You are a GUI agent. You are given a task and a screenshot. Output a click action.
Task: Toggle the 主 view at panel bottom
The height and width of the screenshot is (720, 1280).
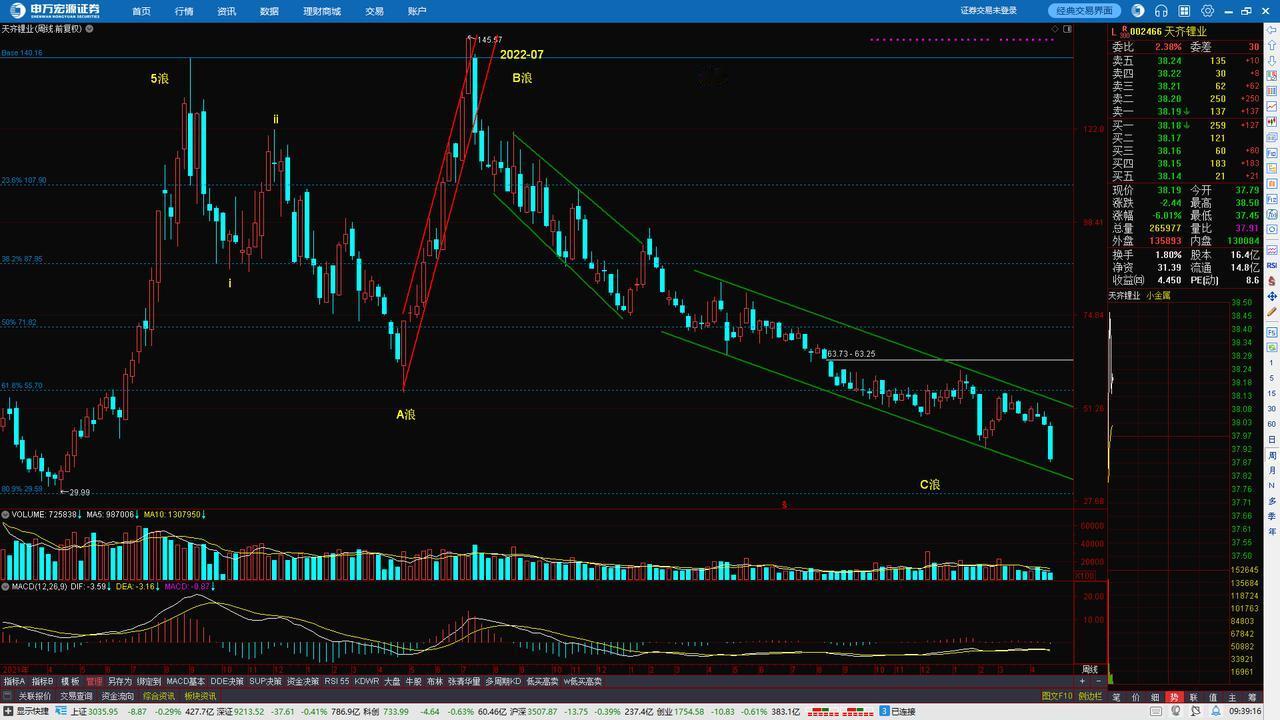click(x=1232, y=697)
